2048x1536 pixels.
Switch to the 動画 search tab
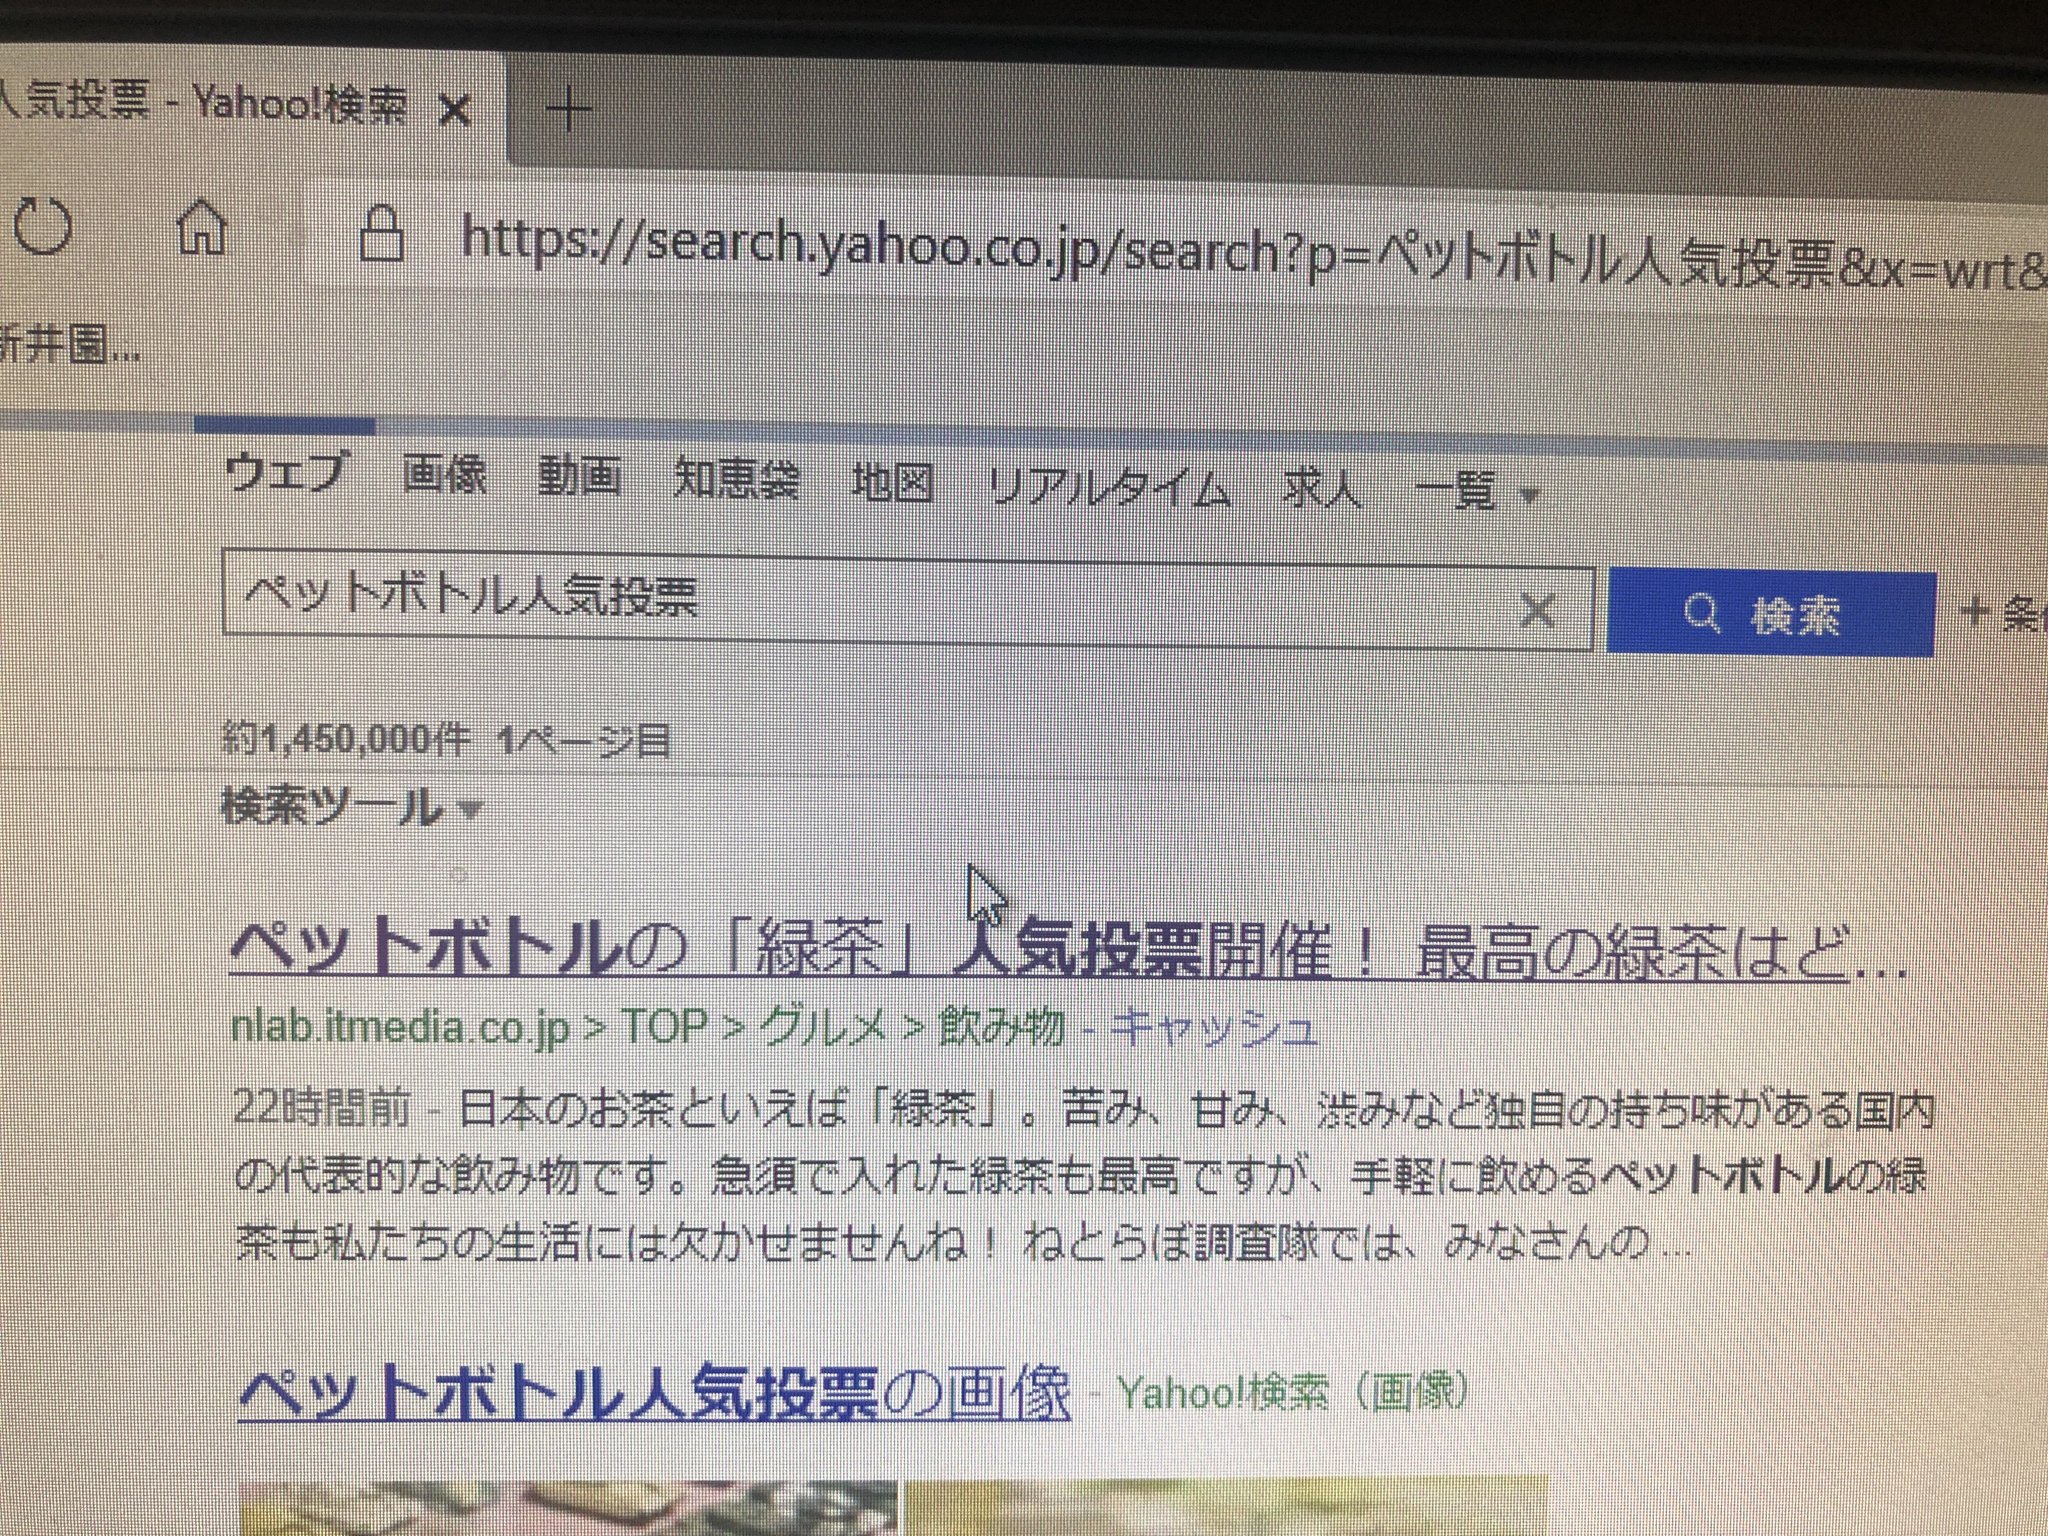click(580, 476)
